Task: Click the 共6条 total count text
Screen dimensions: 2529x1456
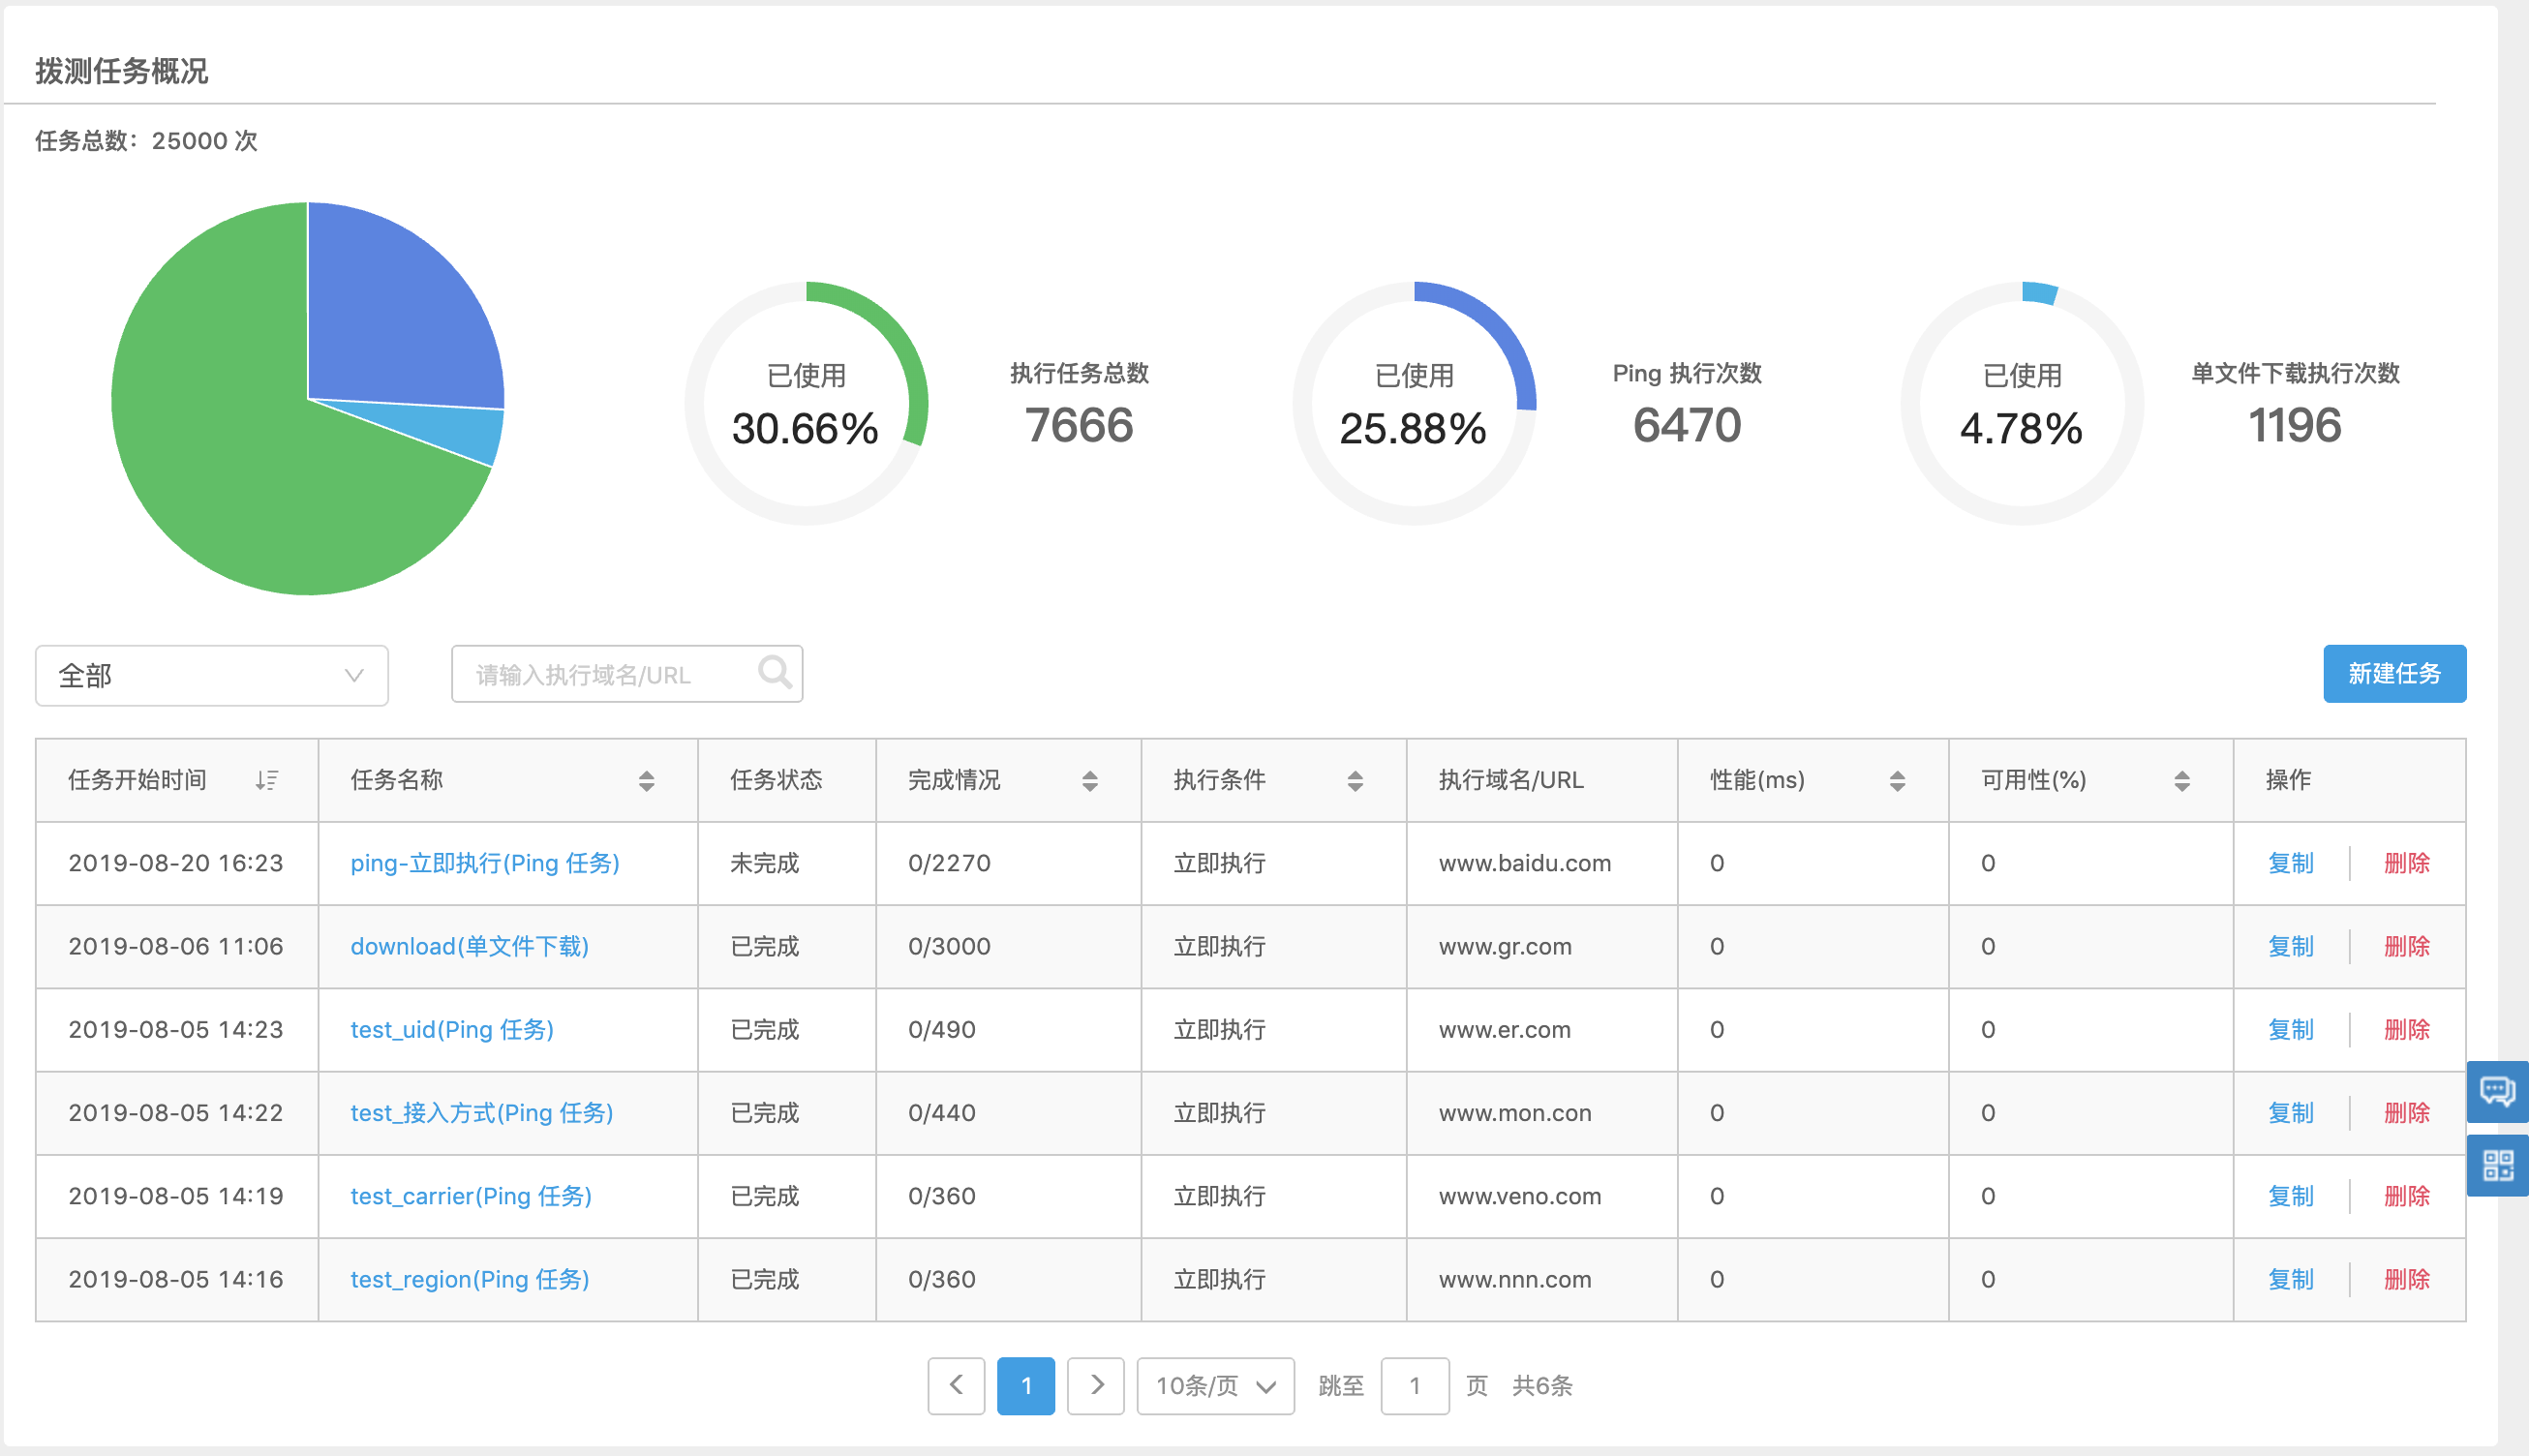Action: point(1542,1385)
